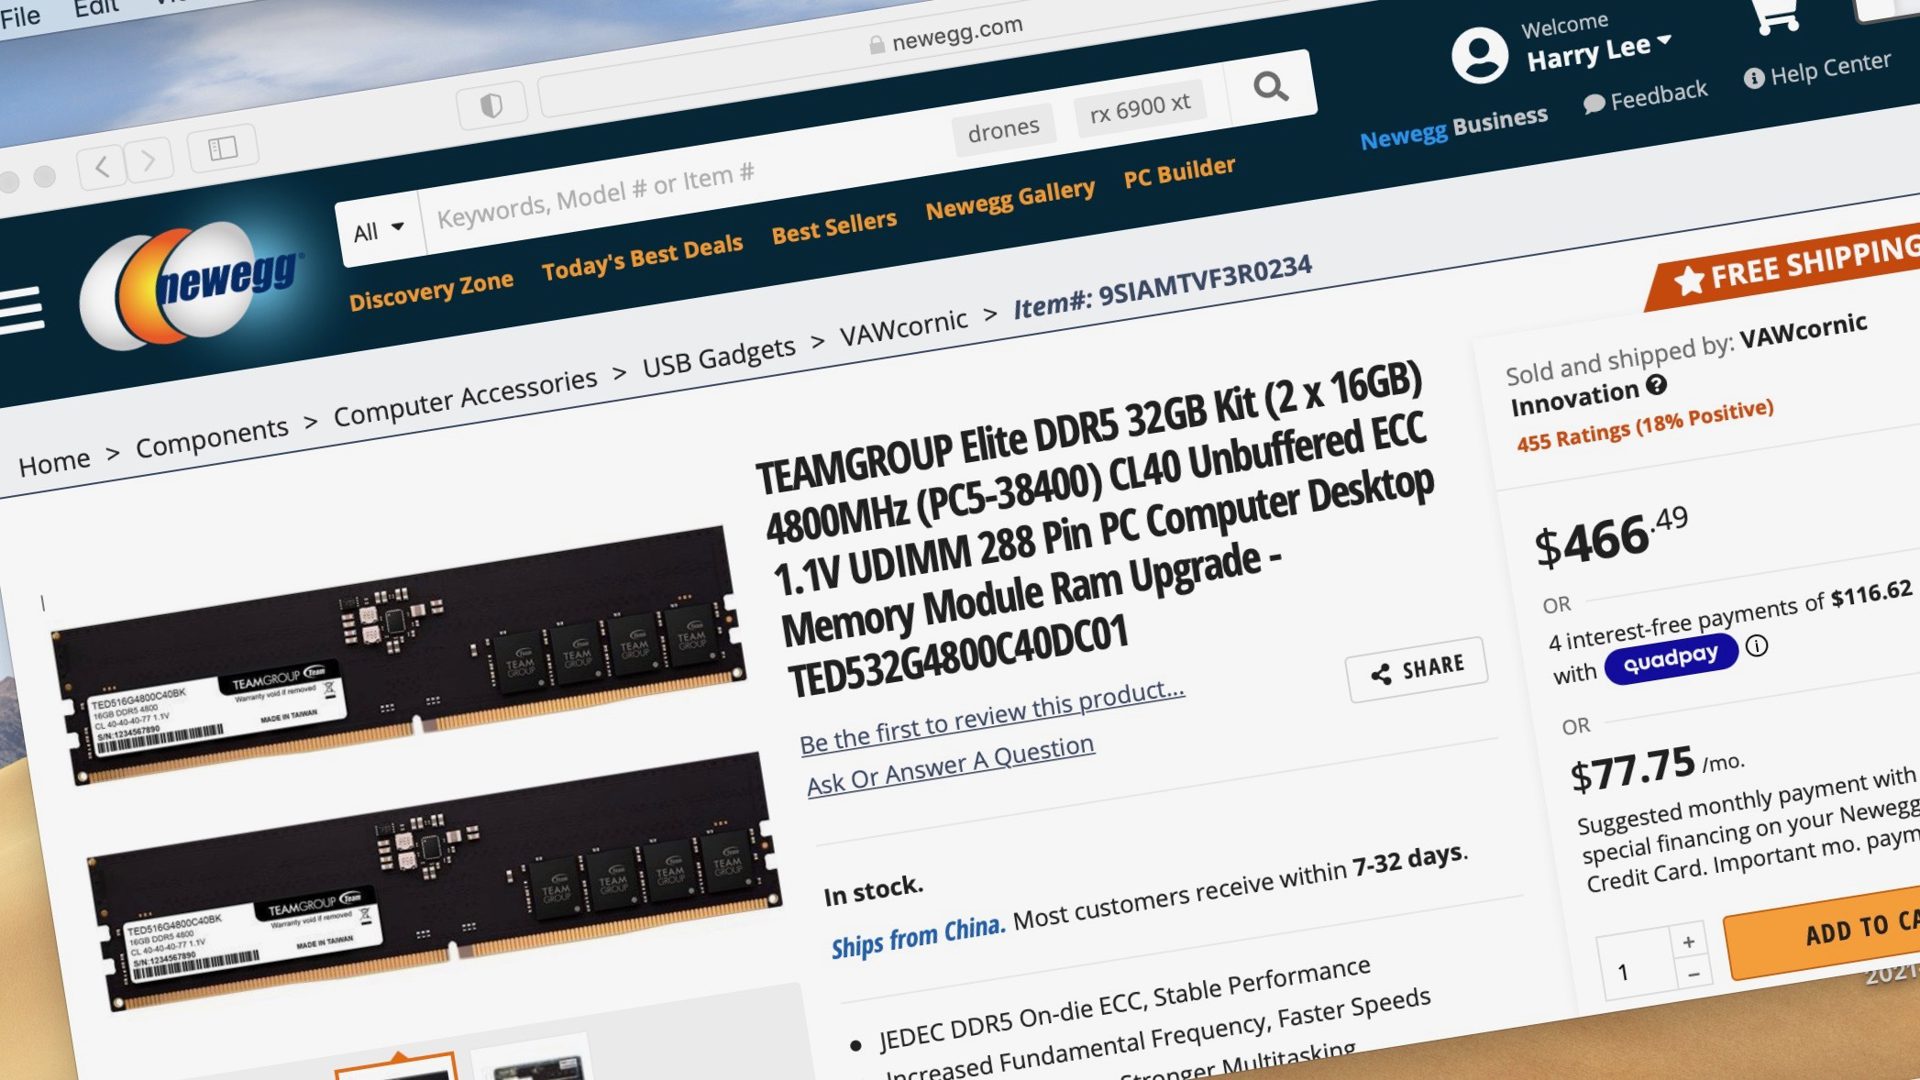Open the Edit menu

96,7
